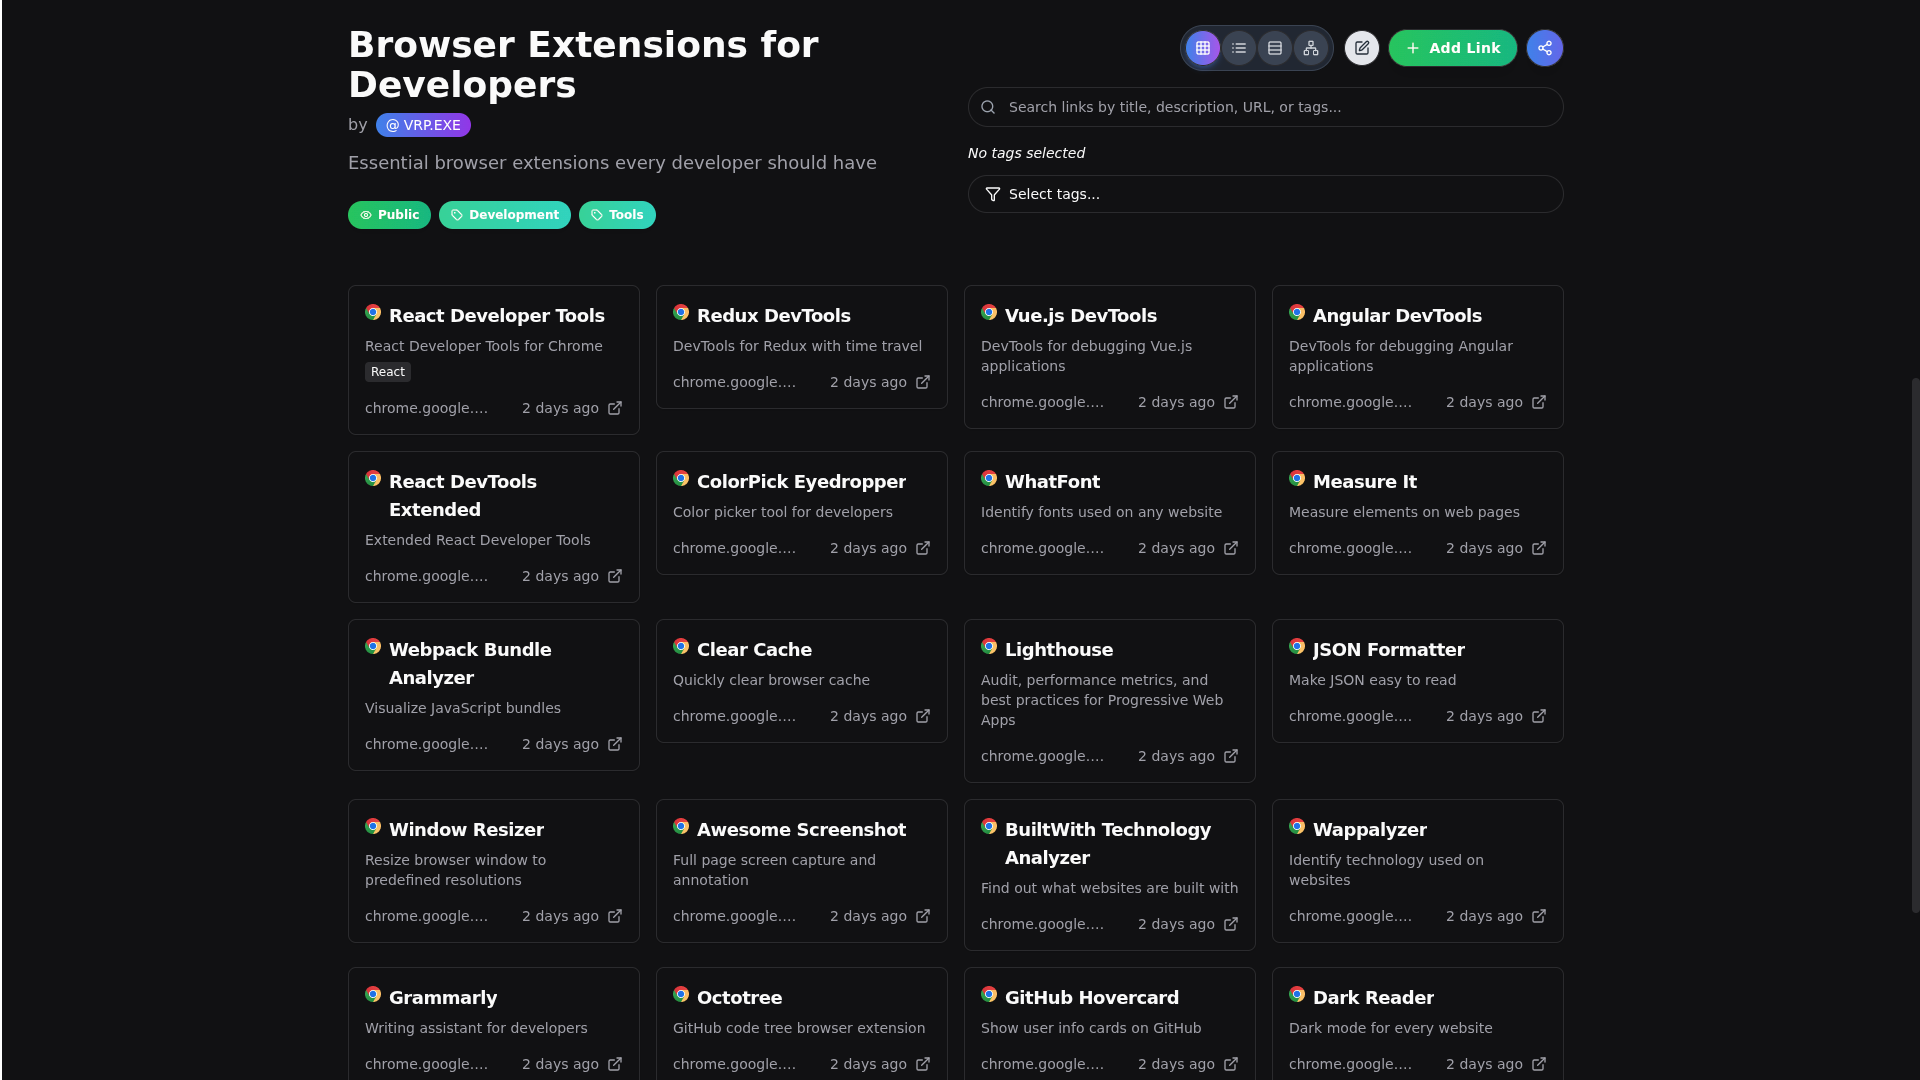Click the React Developer Tools title
1920x1080 pixels.
(497, 316)
